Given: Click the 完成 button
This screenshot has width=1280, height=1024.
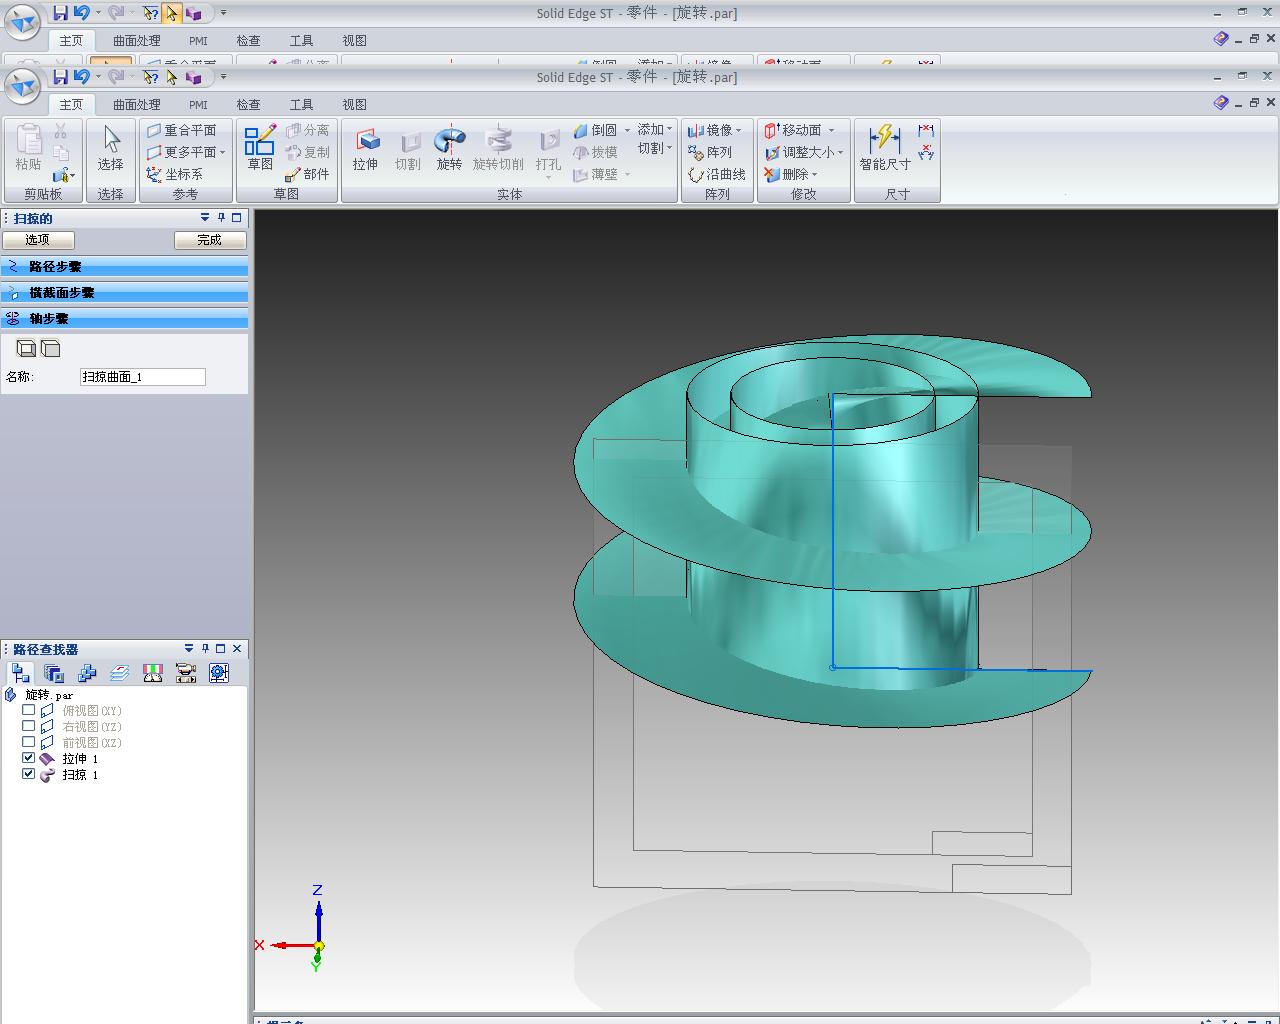Looking at the screenshot, I should click(x=209, y=240).
